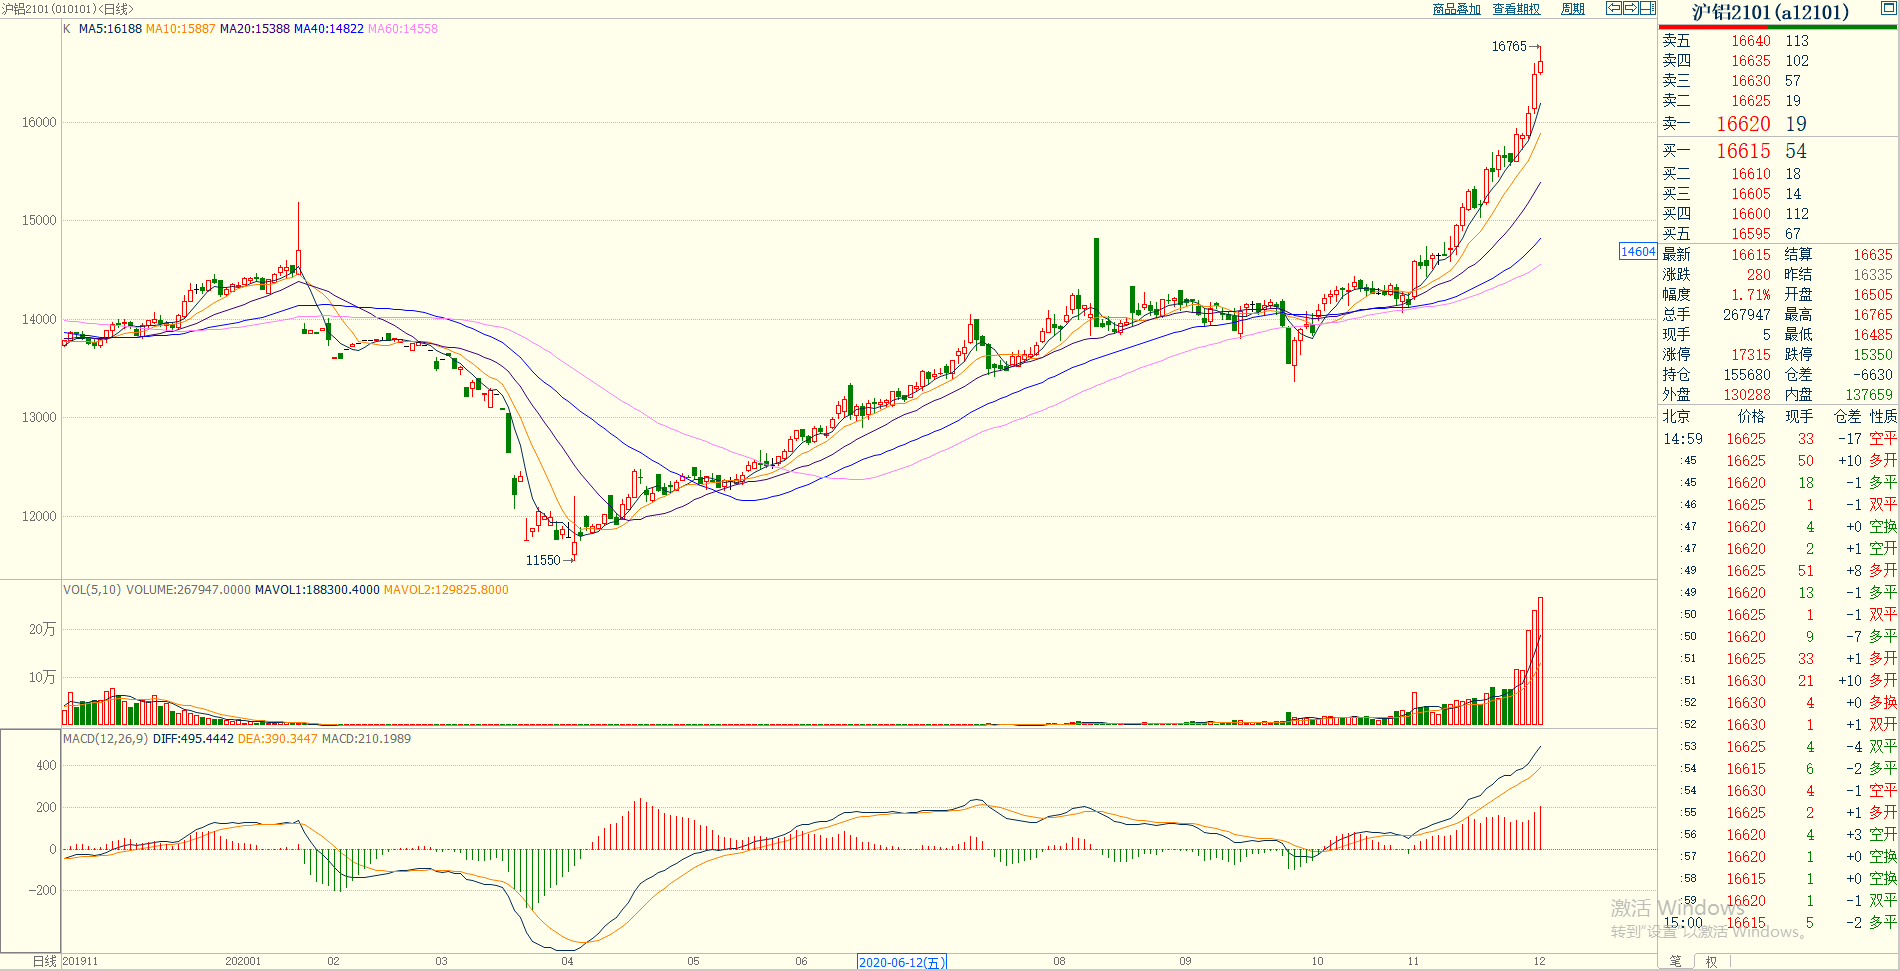The width and height of the screenshot is (1900, 971).
Task: Click the 16765 high price annotation
Action: [1509, 46]
